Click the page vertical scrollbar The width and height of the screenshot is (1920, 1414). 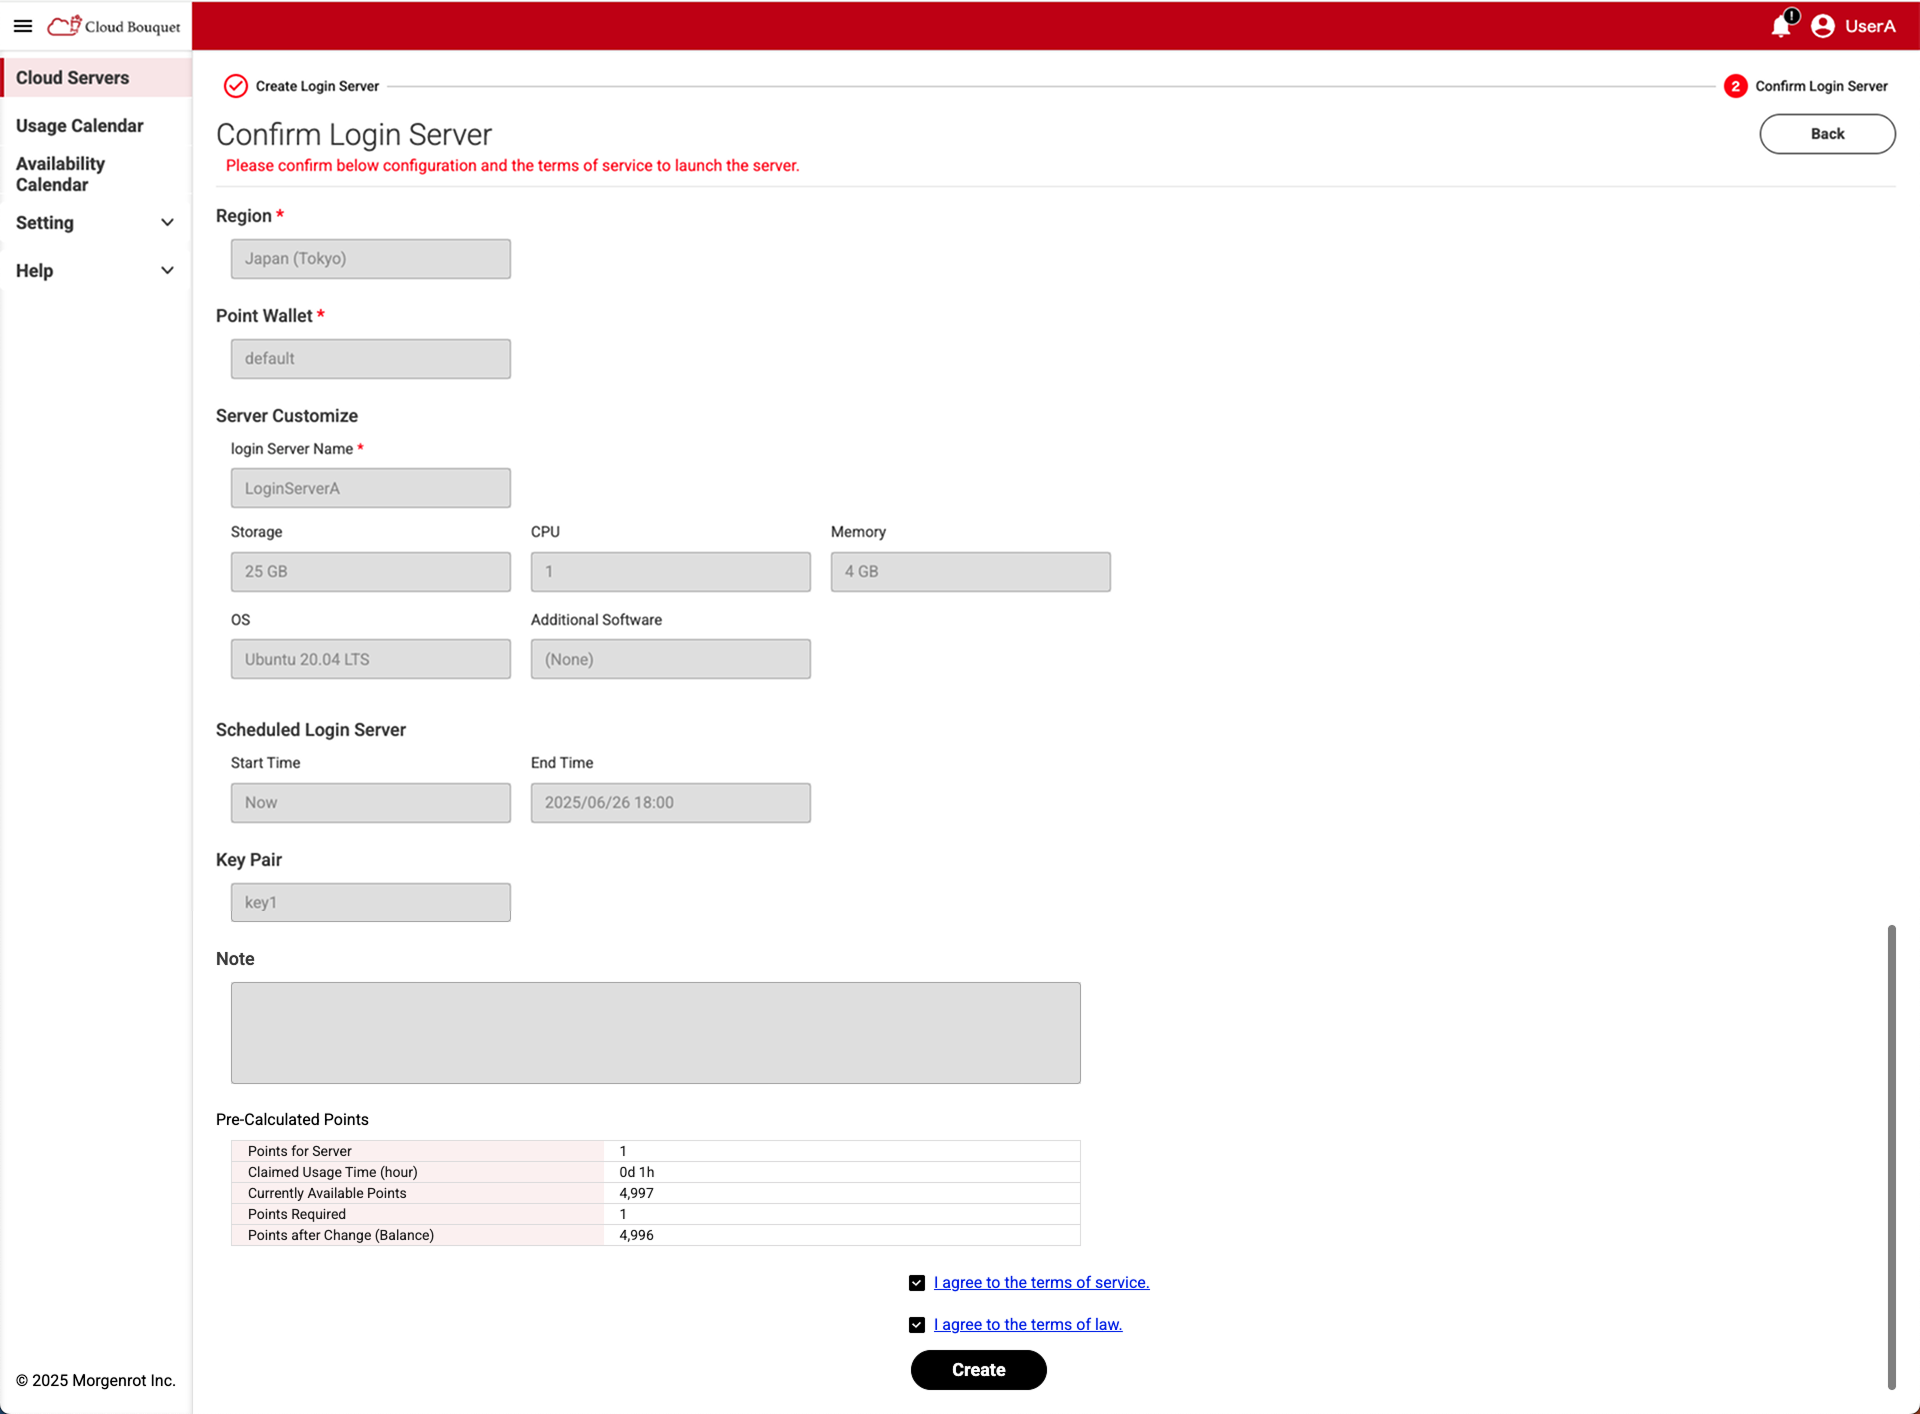click(x=1891, y=1157)
